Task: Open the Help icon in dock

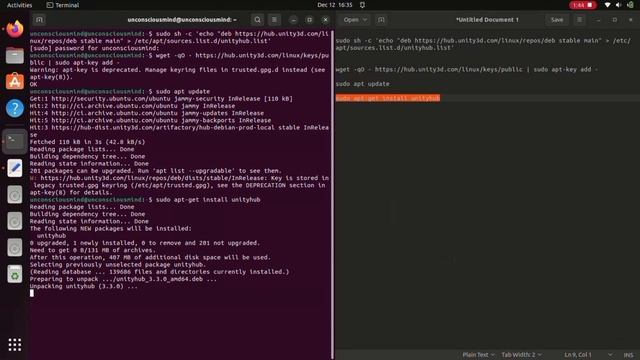Action: click(15, 108)
